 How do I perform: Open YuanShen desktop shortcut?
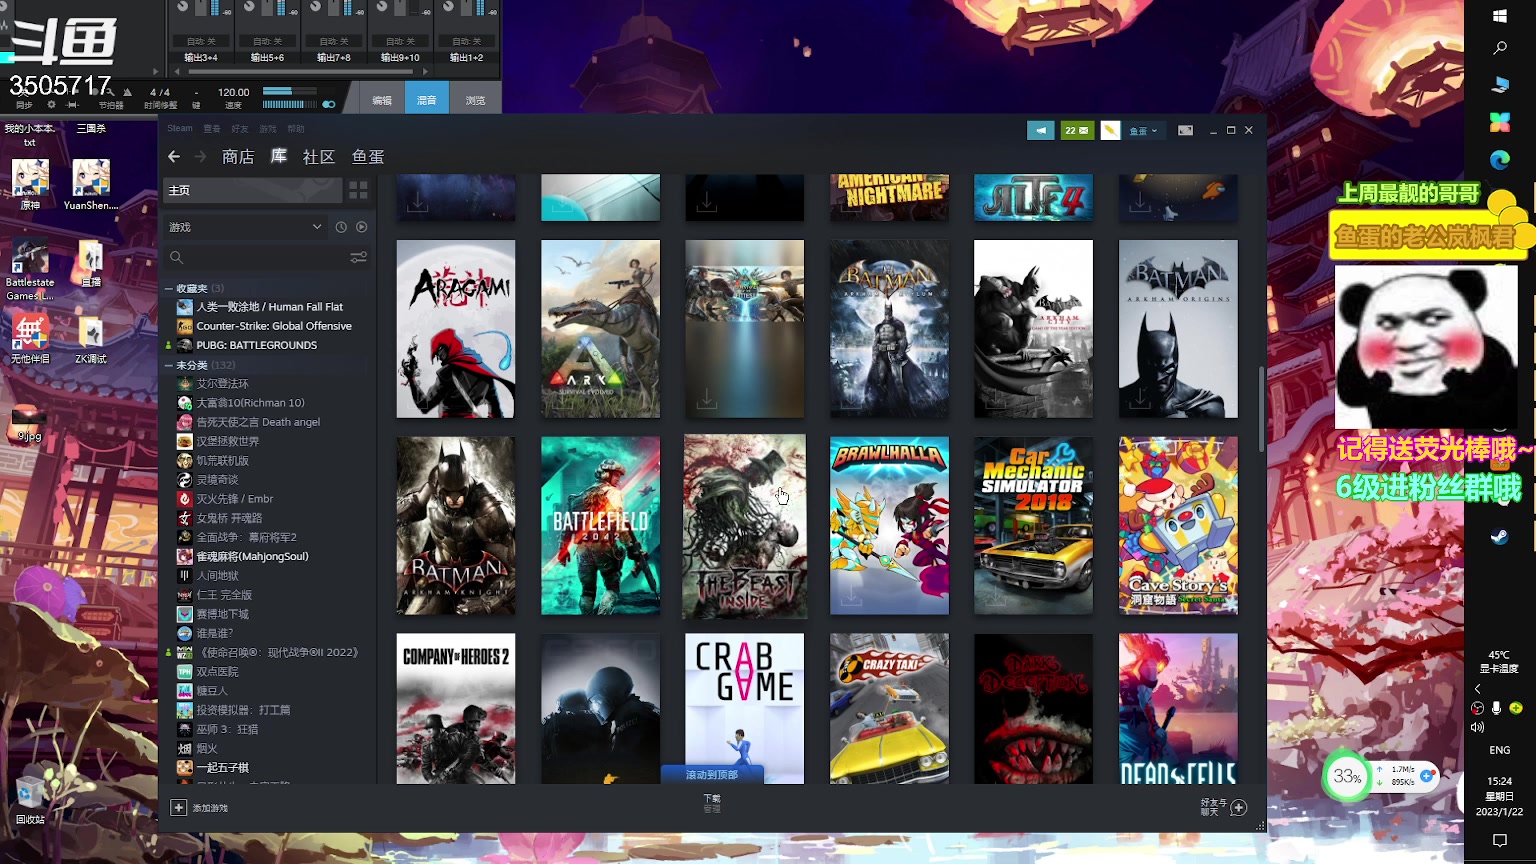tap(91, 185)
